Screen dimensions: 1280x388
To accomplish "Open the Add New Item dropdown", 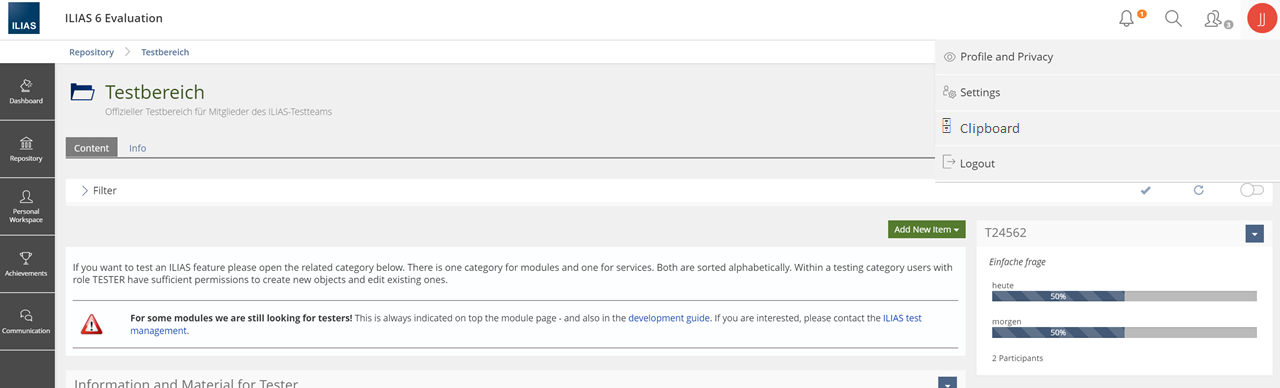I will pyautogui.click(x=926, y=229).
